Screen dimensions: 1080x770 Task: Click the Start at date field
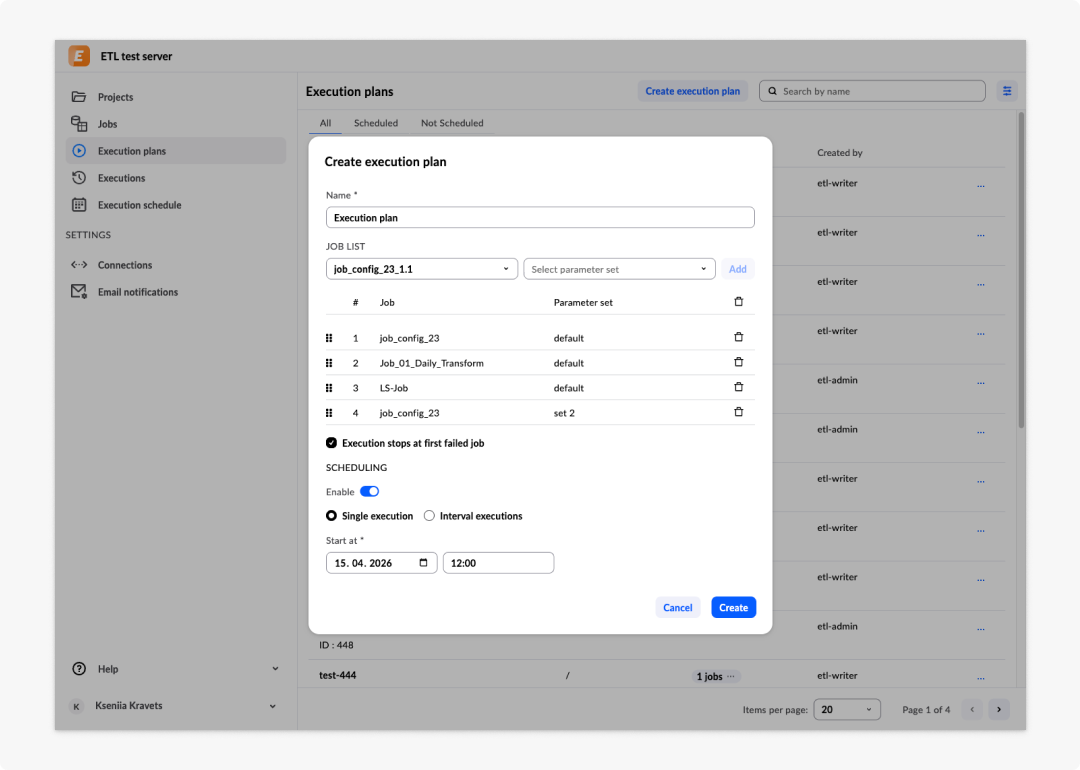382,563
